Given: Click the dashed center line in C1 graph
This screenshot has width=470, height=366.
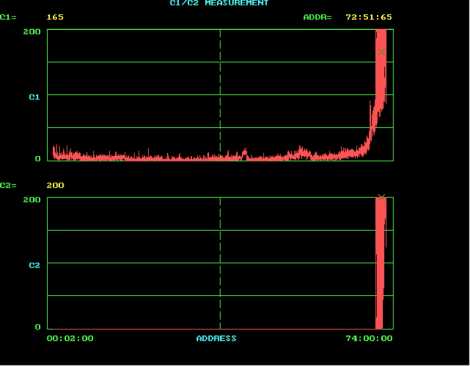Looking at the screenshot, I should (x=220, y=95).
